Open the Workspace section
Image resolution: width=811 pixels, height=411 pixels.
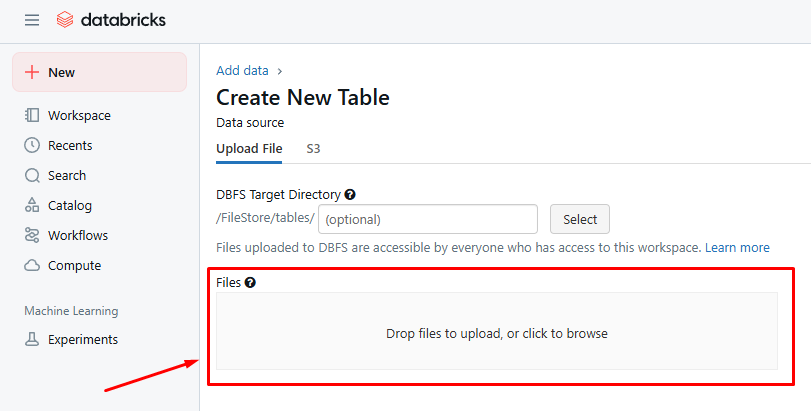(79, 115)
